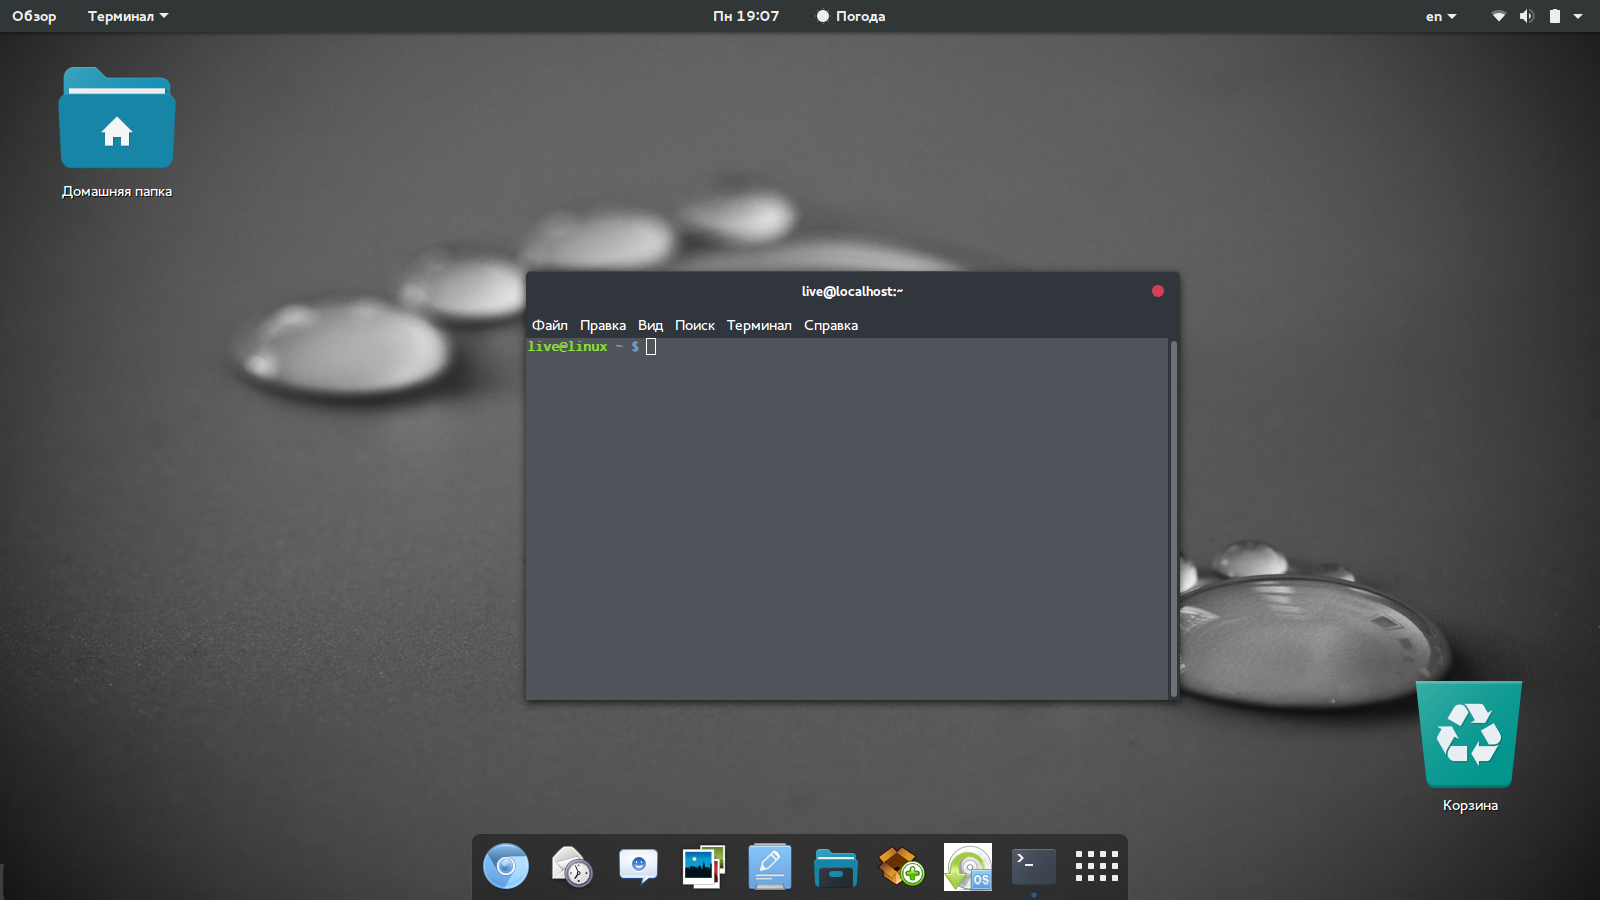1600x900 pixels.
Task: Click the clock showing Пн 19:07
Action: coord(745,16)
